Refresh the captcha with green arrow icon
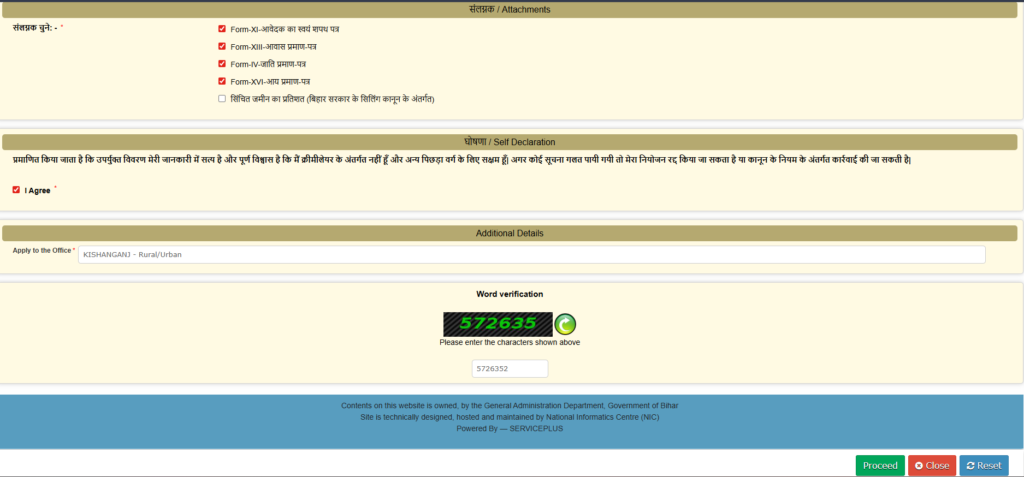Screen dimensions: 1024x477 coord(565,324)
